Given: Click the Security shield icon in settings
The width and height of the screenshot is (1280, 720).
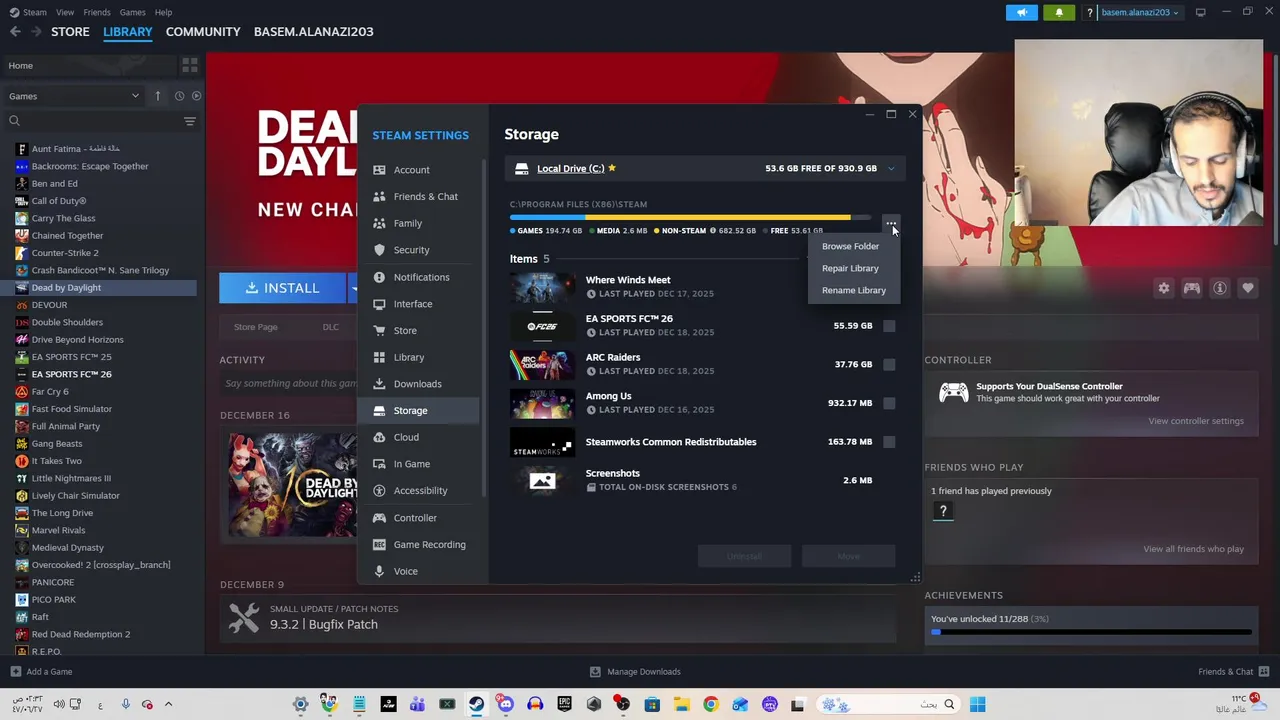Looking at the screenshot, I should [x=379, y=250].
